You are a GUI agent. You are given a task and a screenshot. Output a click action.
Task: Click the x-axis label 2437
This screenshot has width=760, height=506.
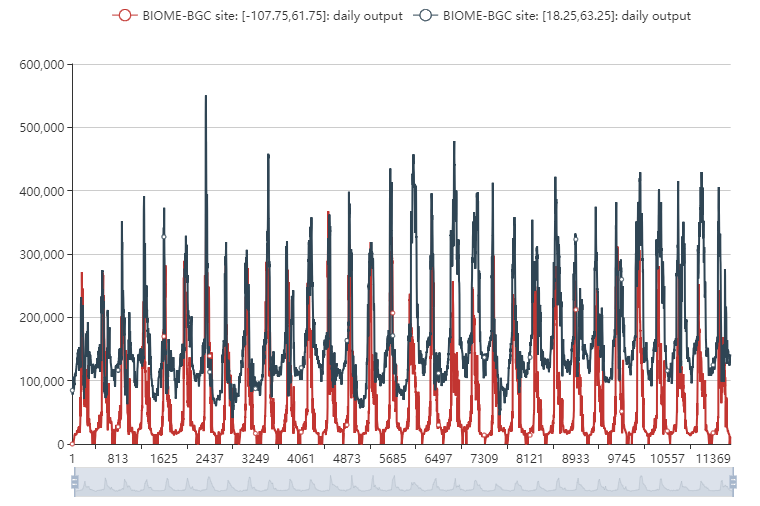209,458
